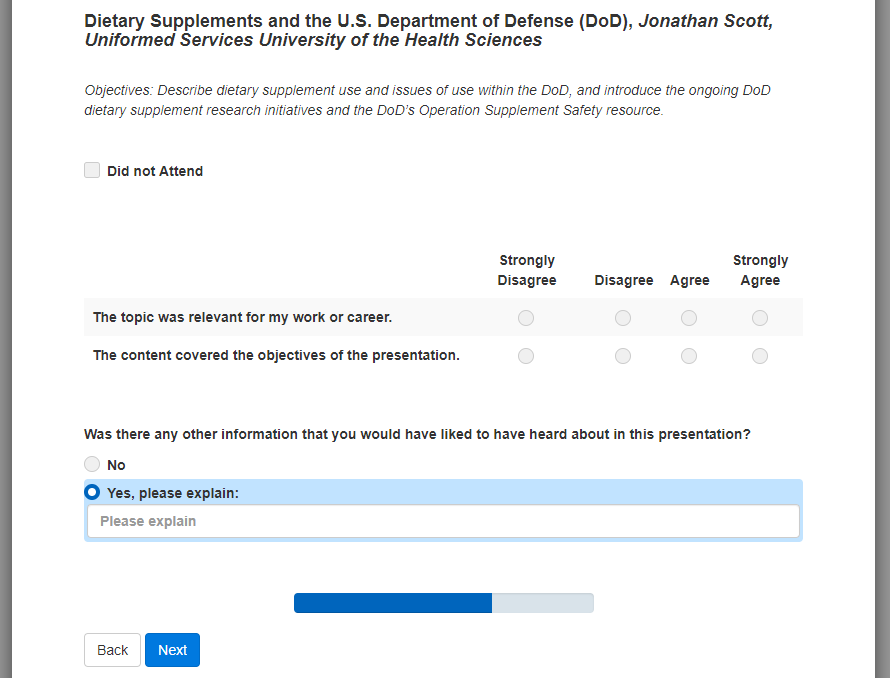
Task: Choose the No radio option
Action: pyautogui.click(x=92, y=464)
